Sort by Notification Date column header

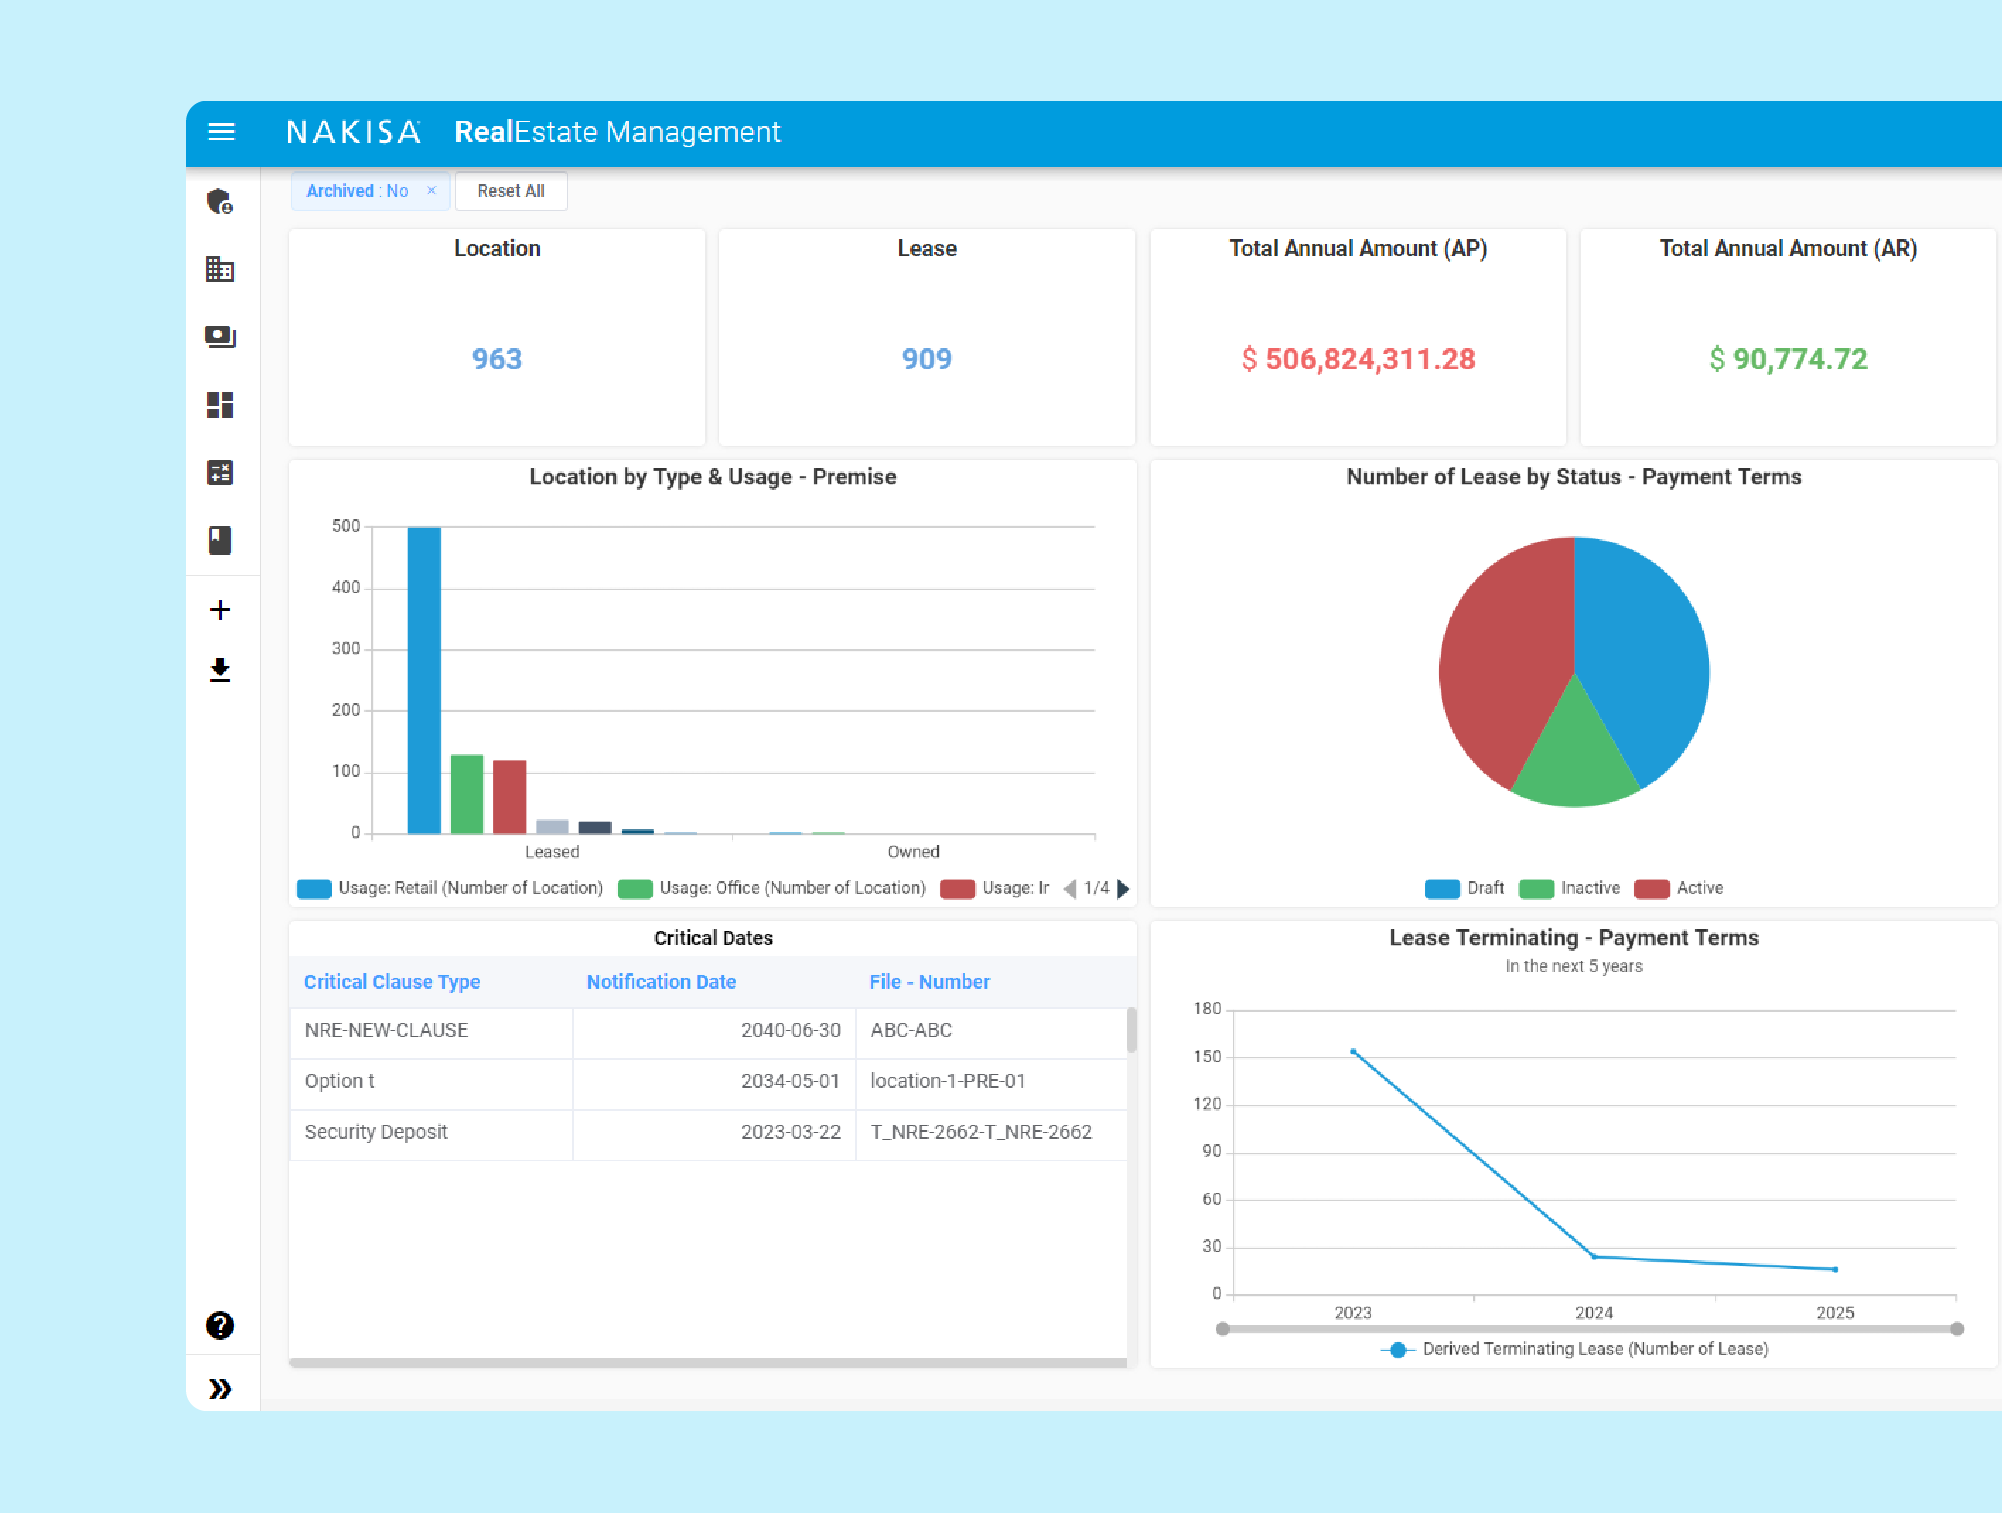(661, 982)
